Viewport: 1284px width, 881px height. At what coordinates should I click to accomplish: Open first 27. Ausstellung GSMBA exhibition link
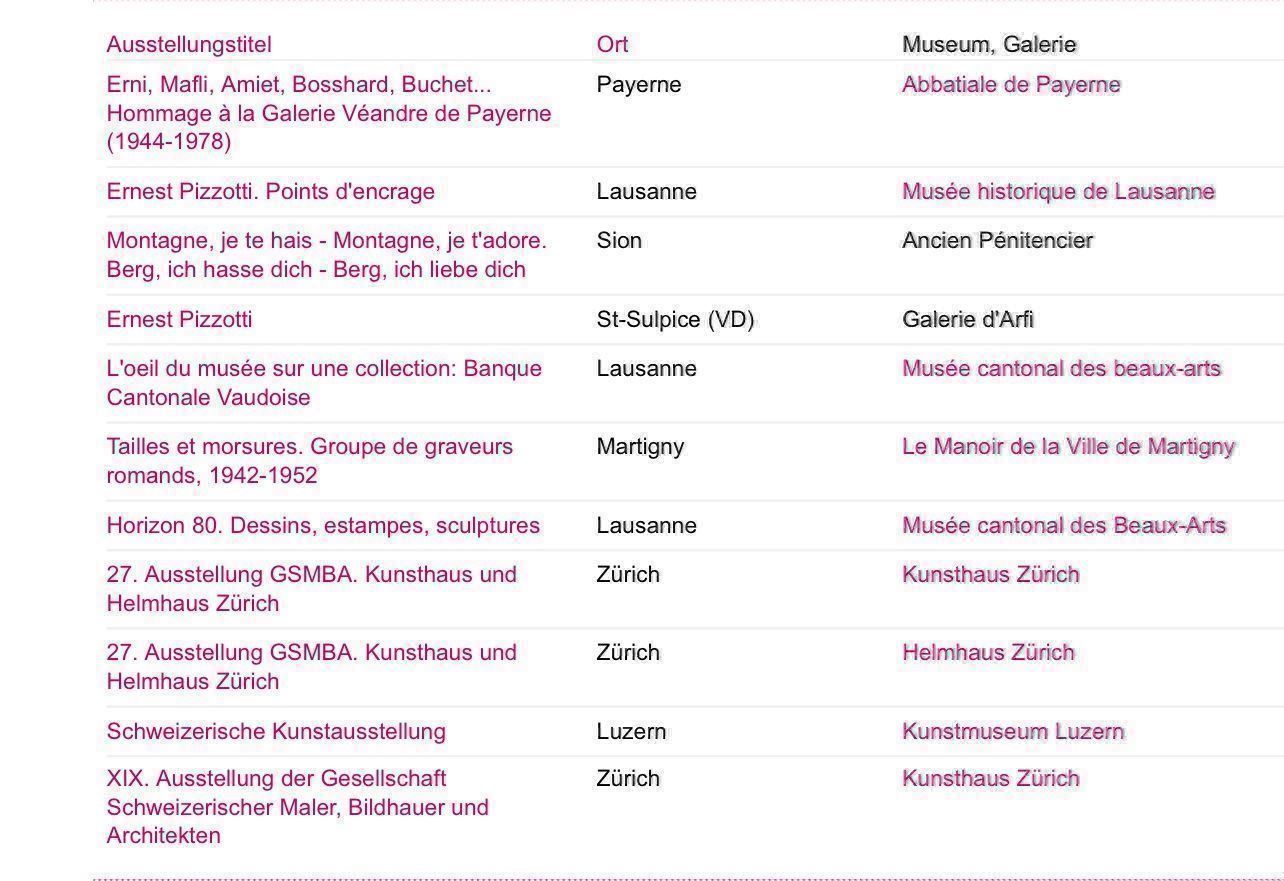point(312,589)
